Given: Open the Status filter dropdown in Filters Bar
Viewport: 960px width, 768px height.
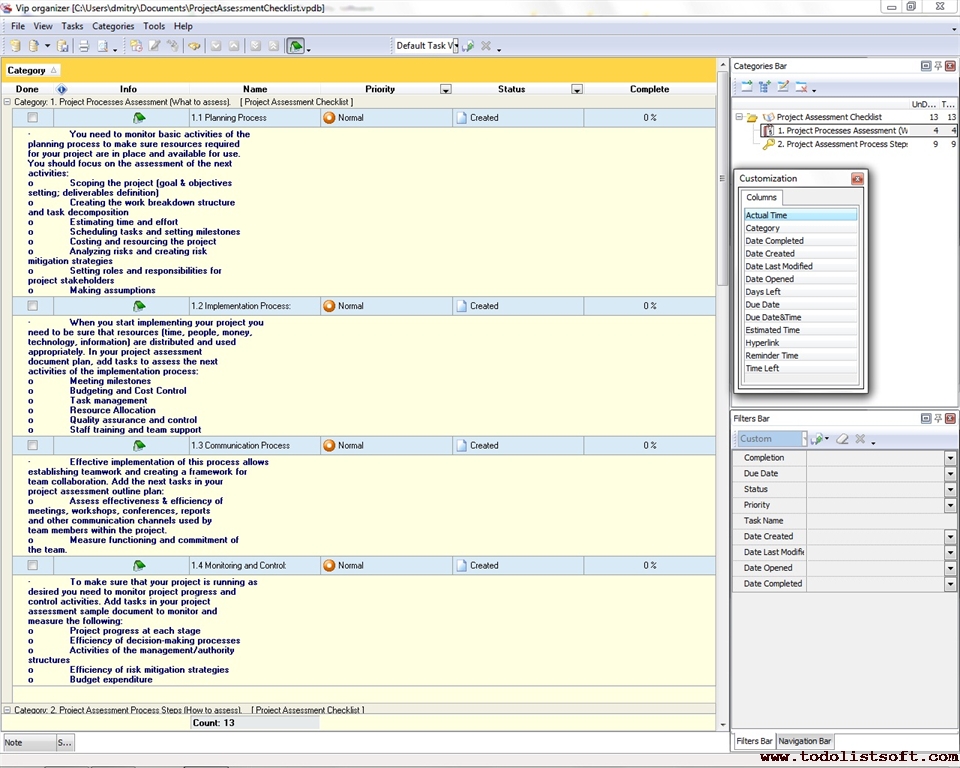Looking at the screenshot, I should click(950, 490).
